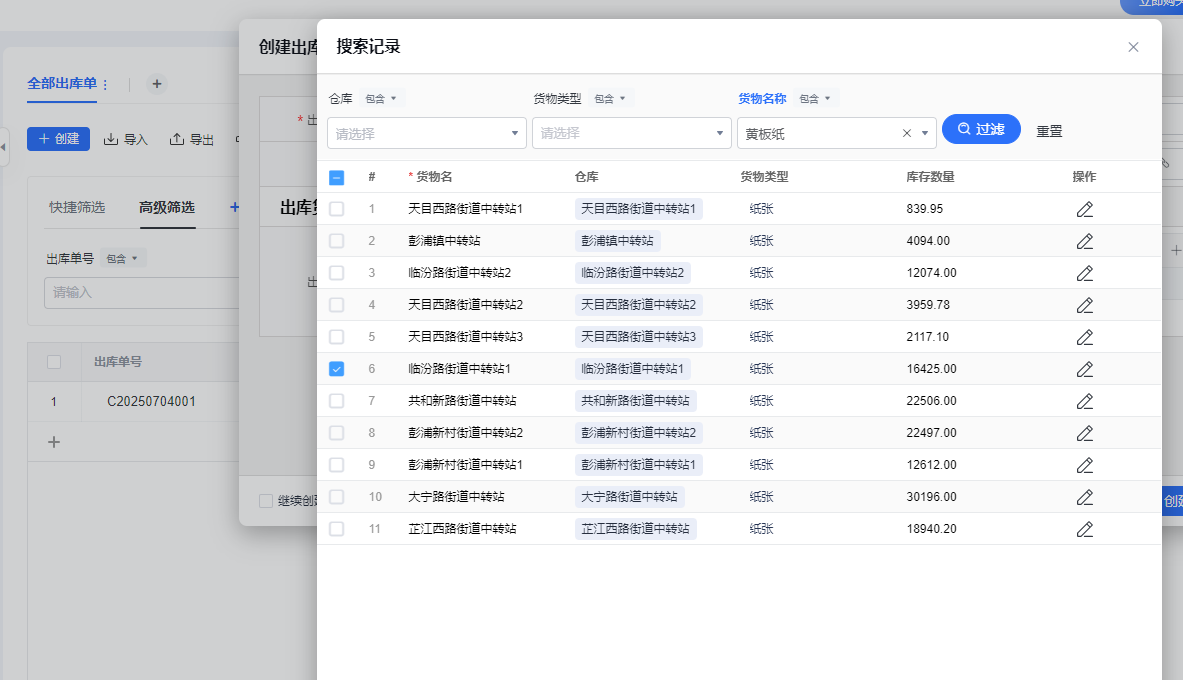Click edit pencil for 天目西路街道中转站3 row
This screenshot has width=1183, height=680.
1084,337
